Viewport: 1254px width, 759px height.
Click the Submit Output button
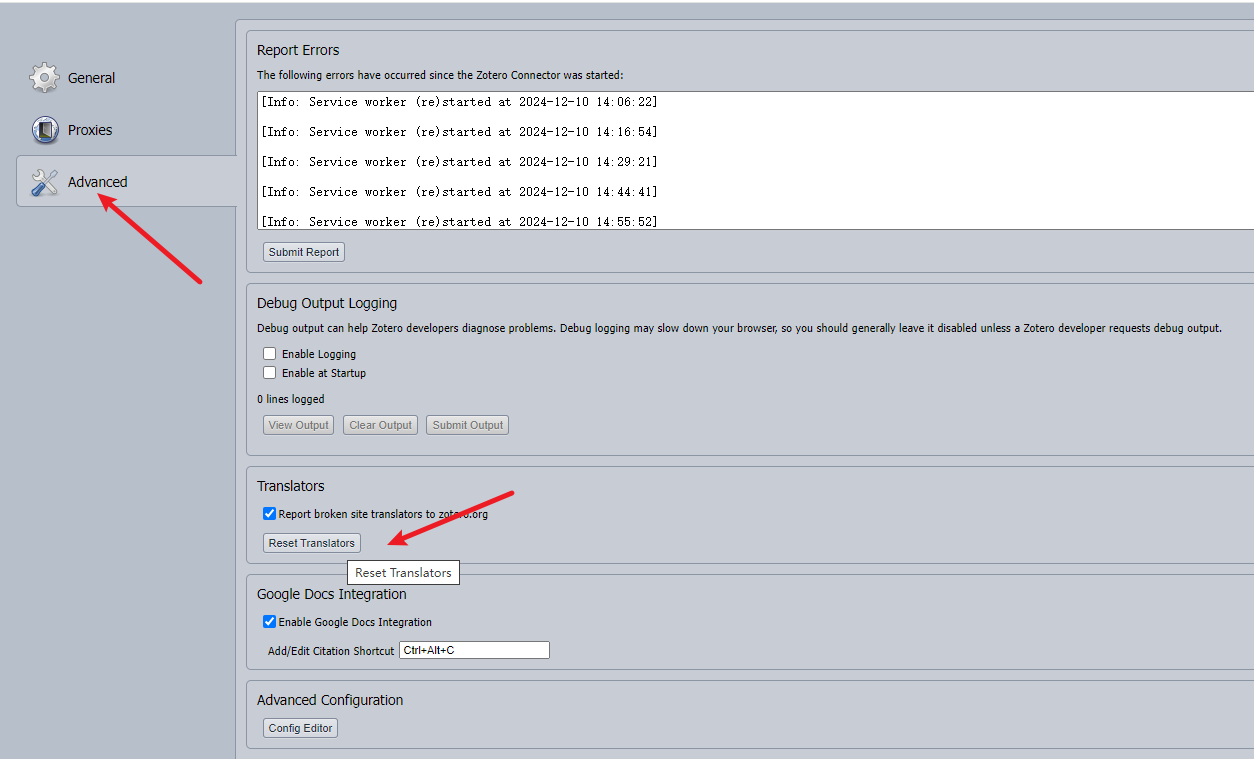(x=467, y=425)
